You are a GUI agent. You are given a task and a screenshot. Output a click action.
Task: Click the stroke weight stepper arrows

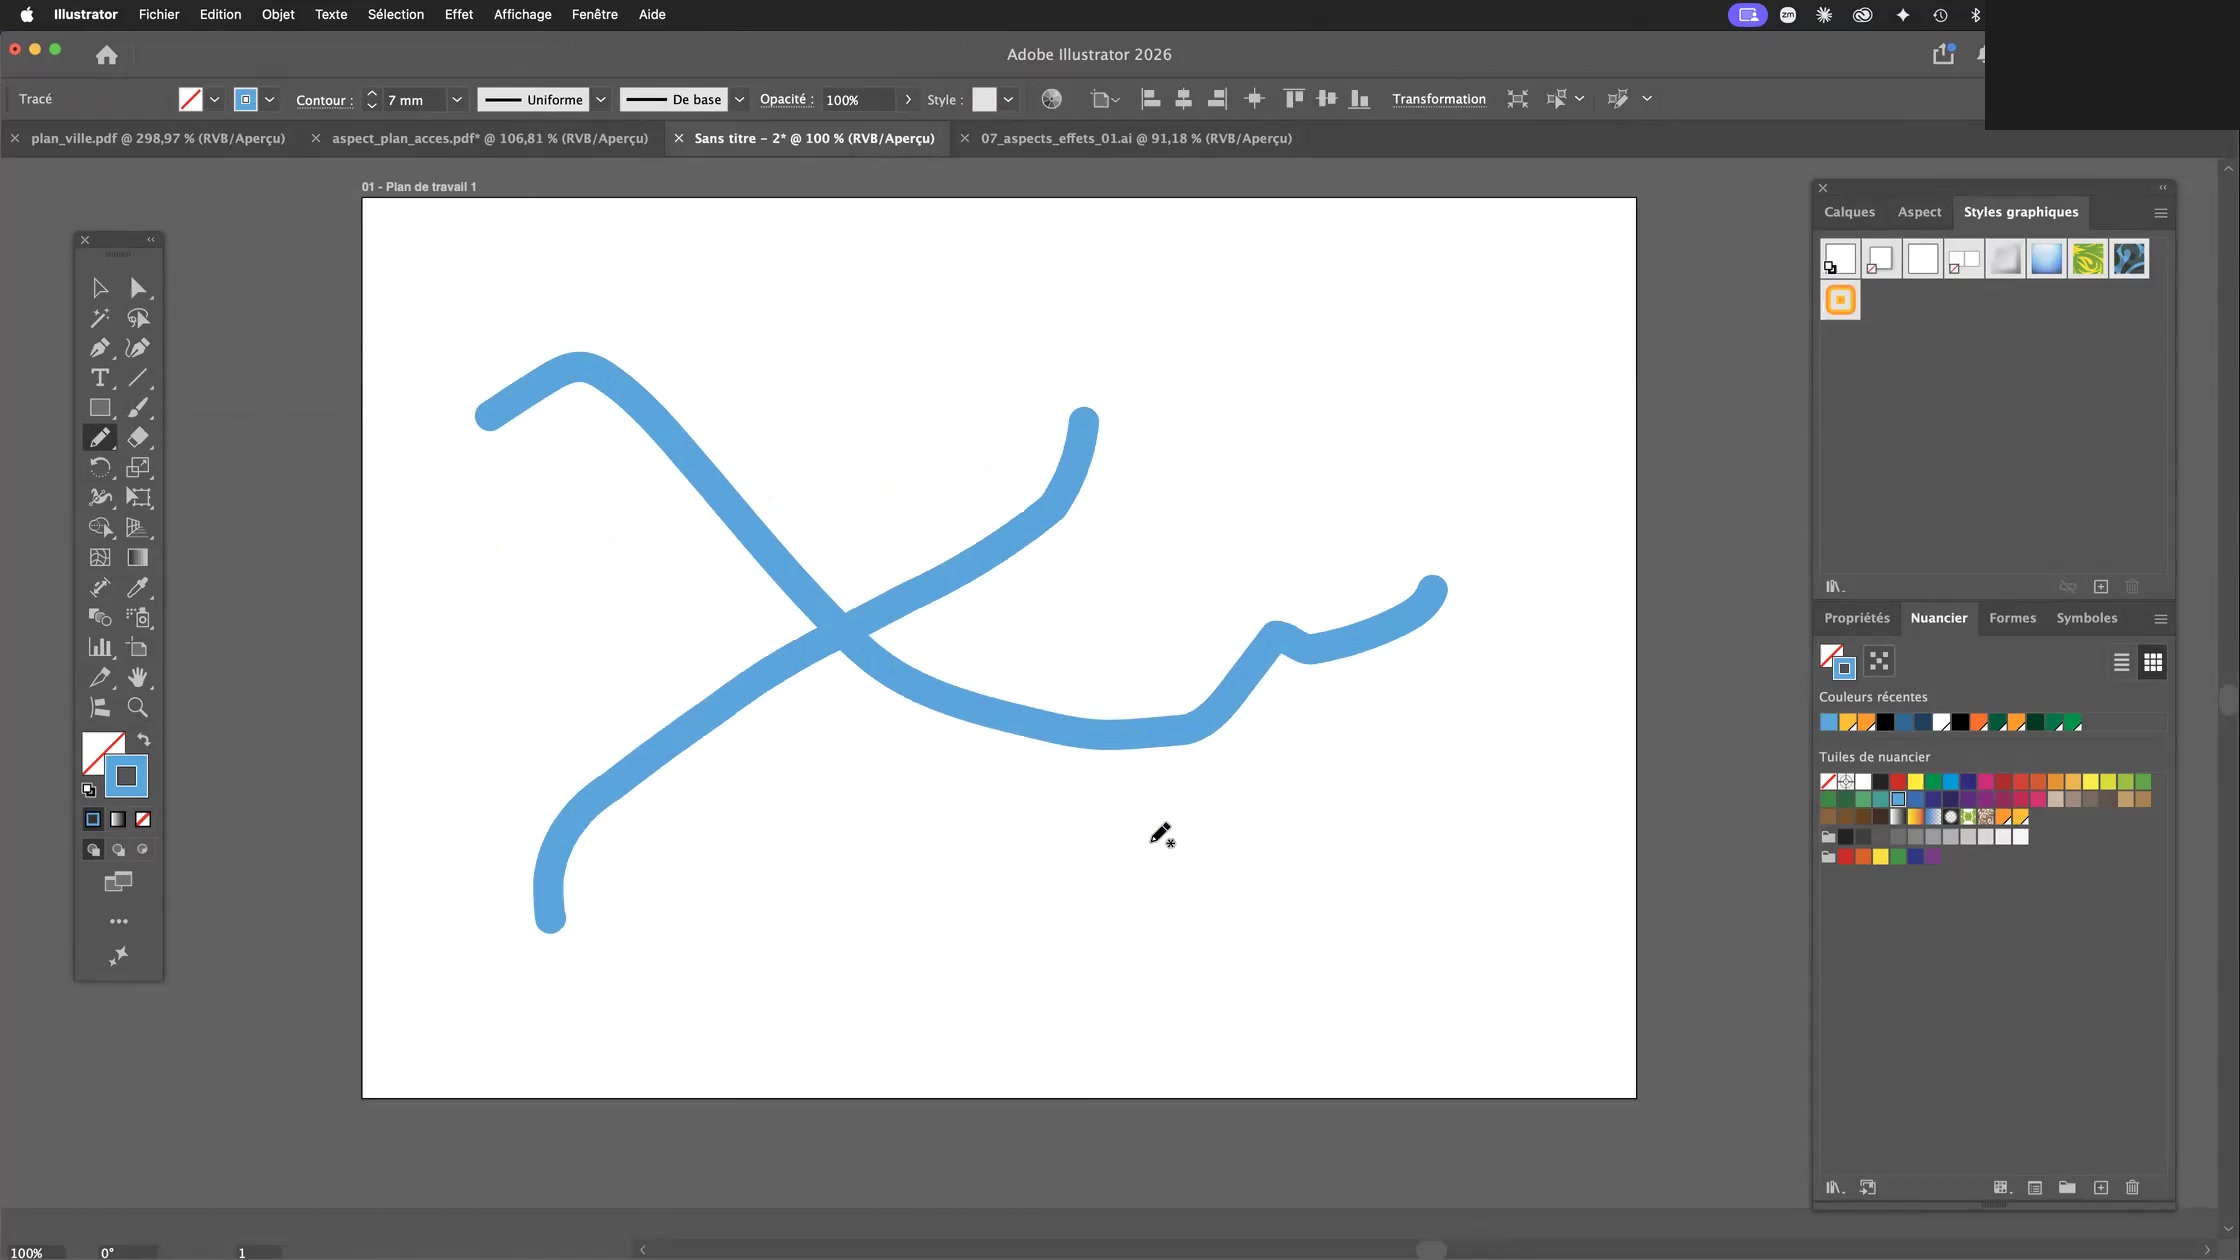click(372, 100)
